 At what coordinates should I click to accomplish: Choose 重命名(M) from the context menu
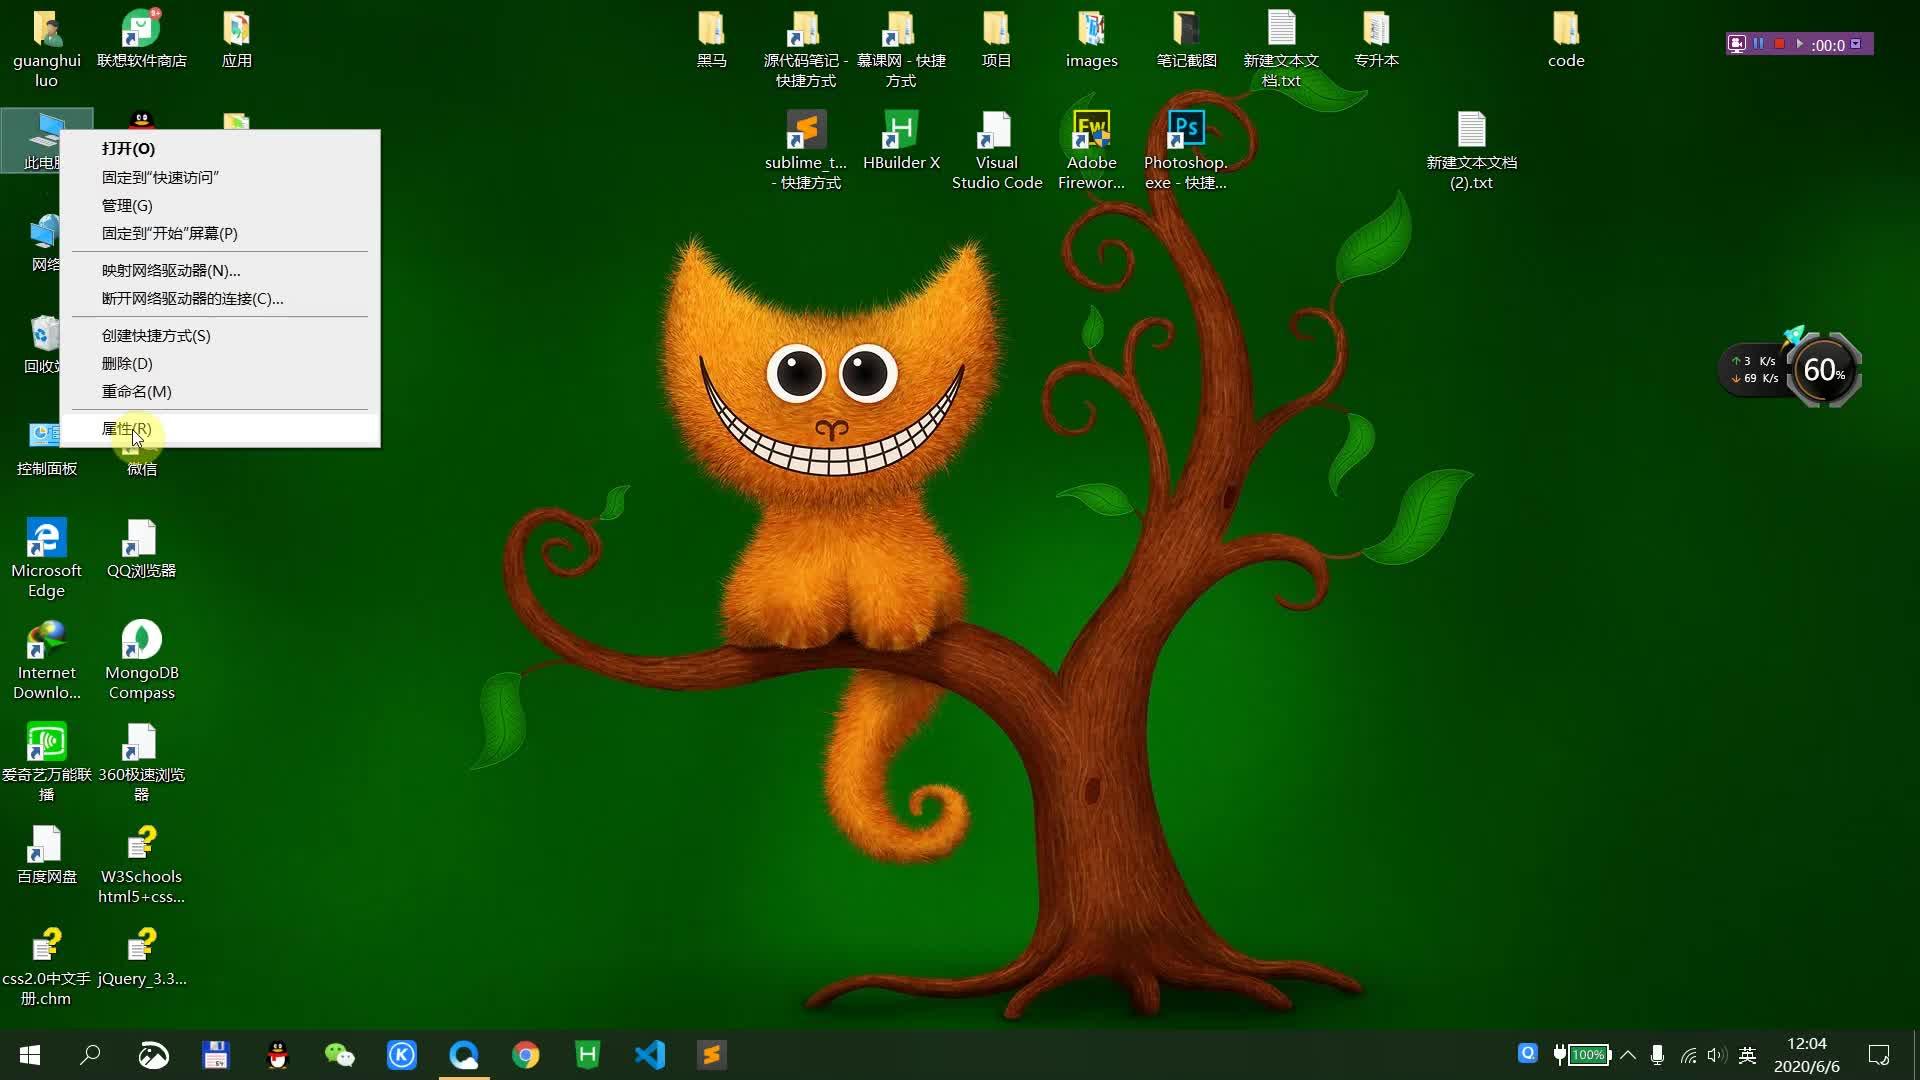click(x=220, y=392)
